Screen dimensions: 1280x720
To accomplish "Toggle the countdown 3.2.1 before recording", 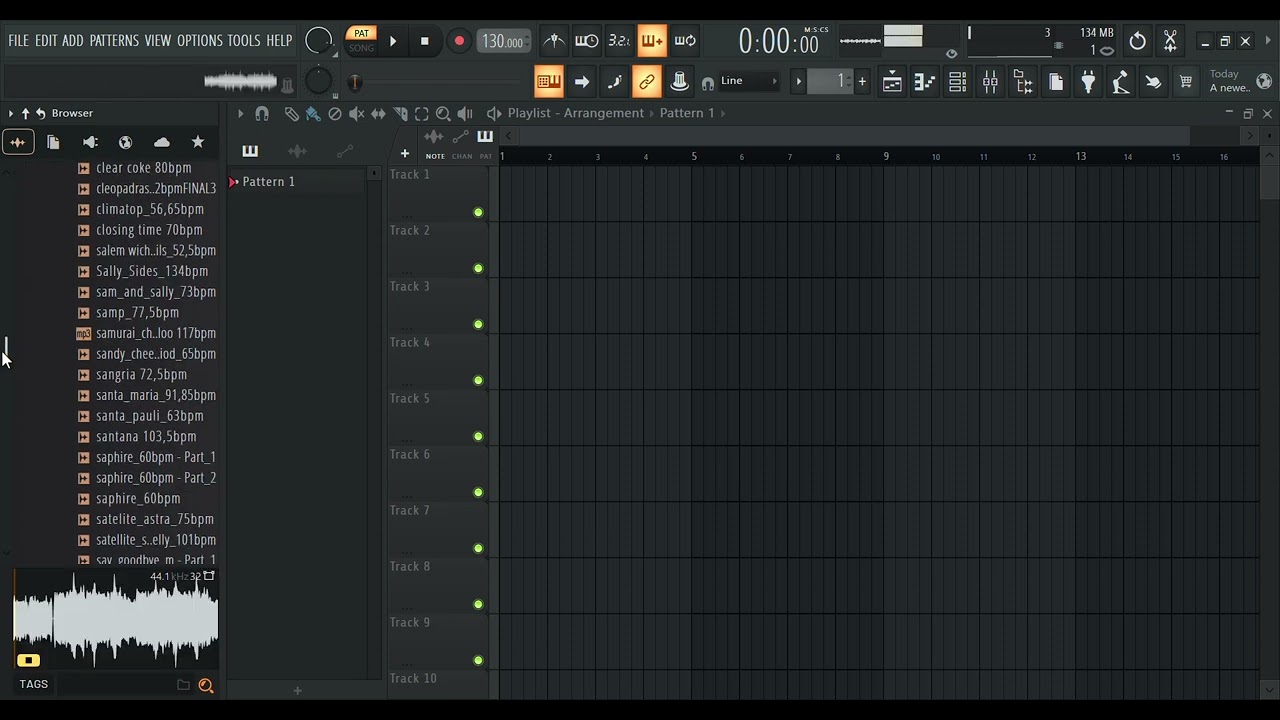I will 619,41.
